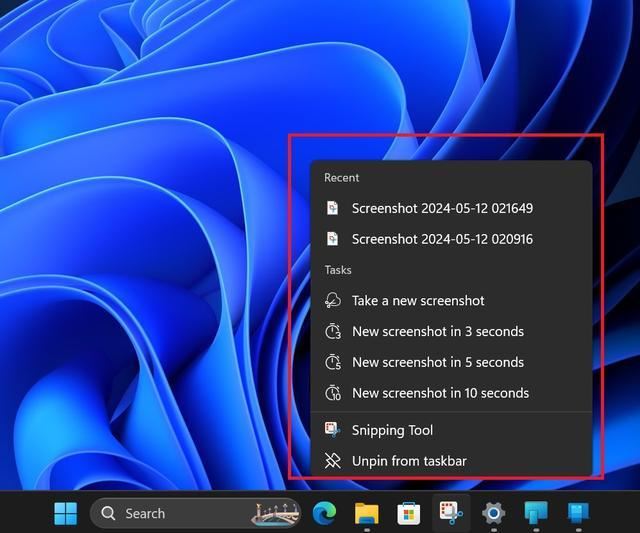
Task: Open the Windows Start menu
Action: 65,513
